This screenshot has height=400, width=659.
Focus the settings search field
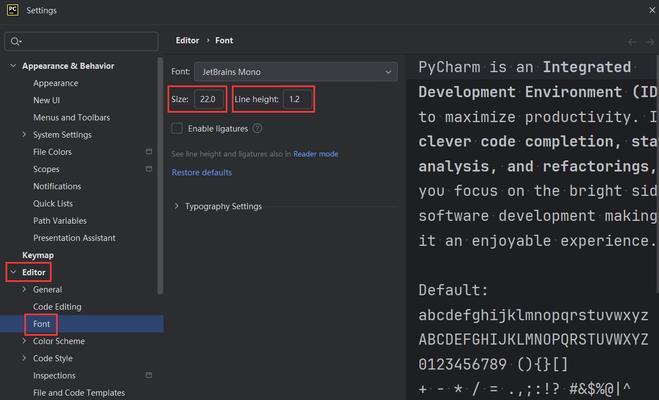point(82,41)
